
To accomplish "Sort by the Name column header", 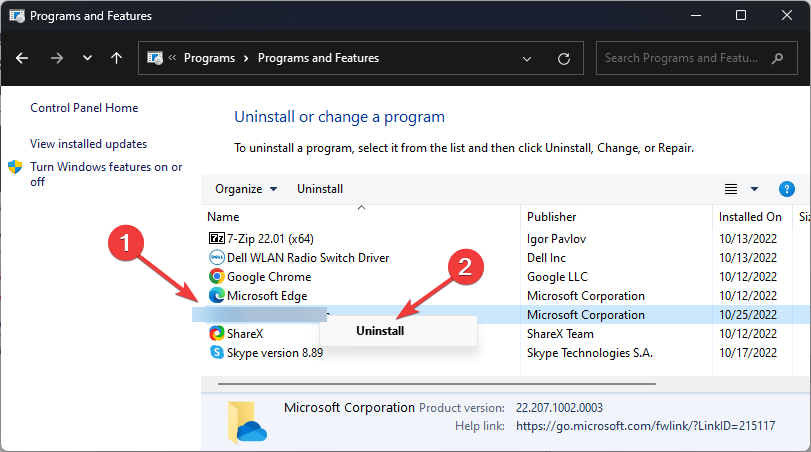I will (223, 217).
